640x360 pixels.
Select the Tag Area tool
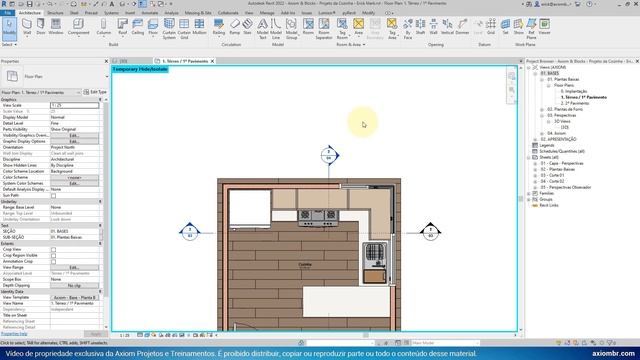coord(392,29)
